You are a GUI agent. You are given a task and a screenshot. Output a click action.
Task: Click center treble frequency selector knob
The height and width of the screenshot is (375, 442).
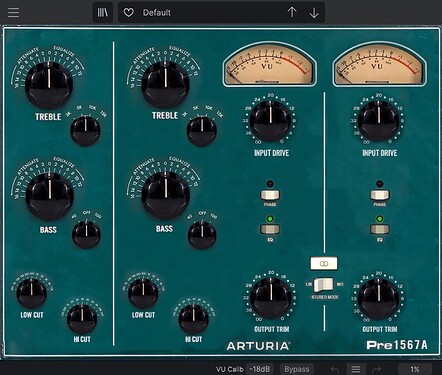202,131
